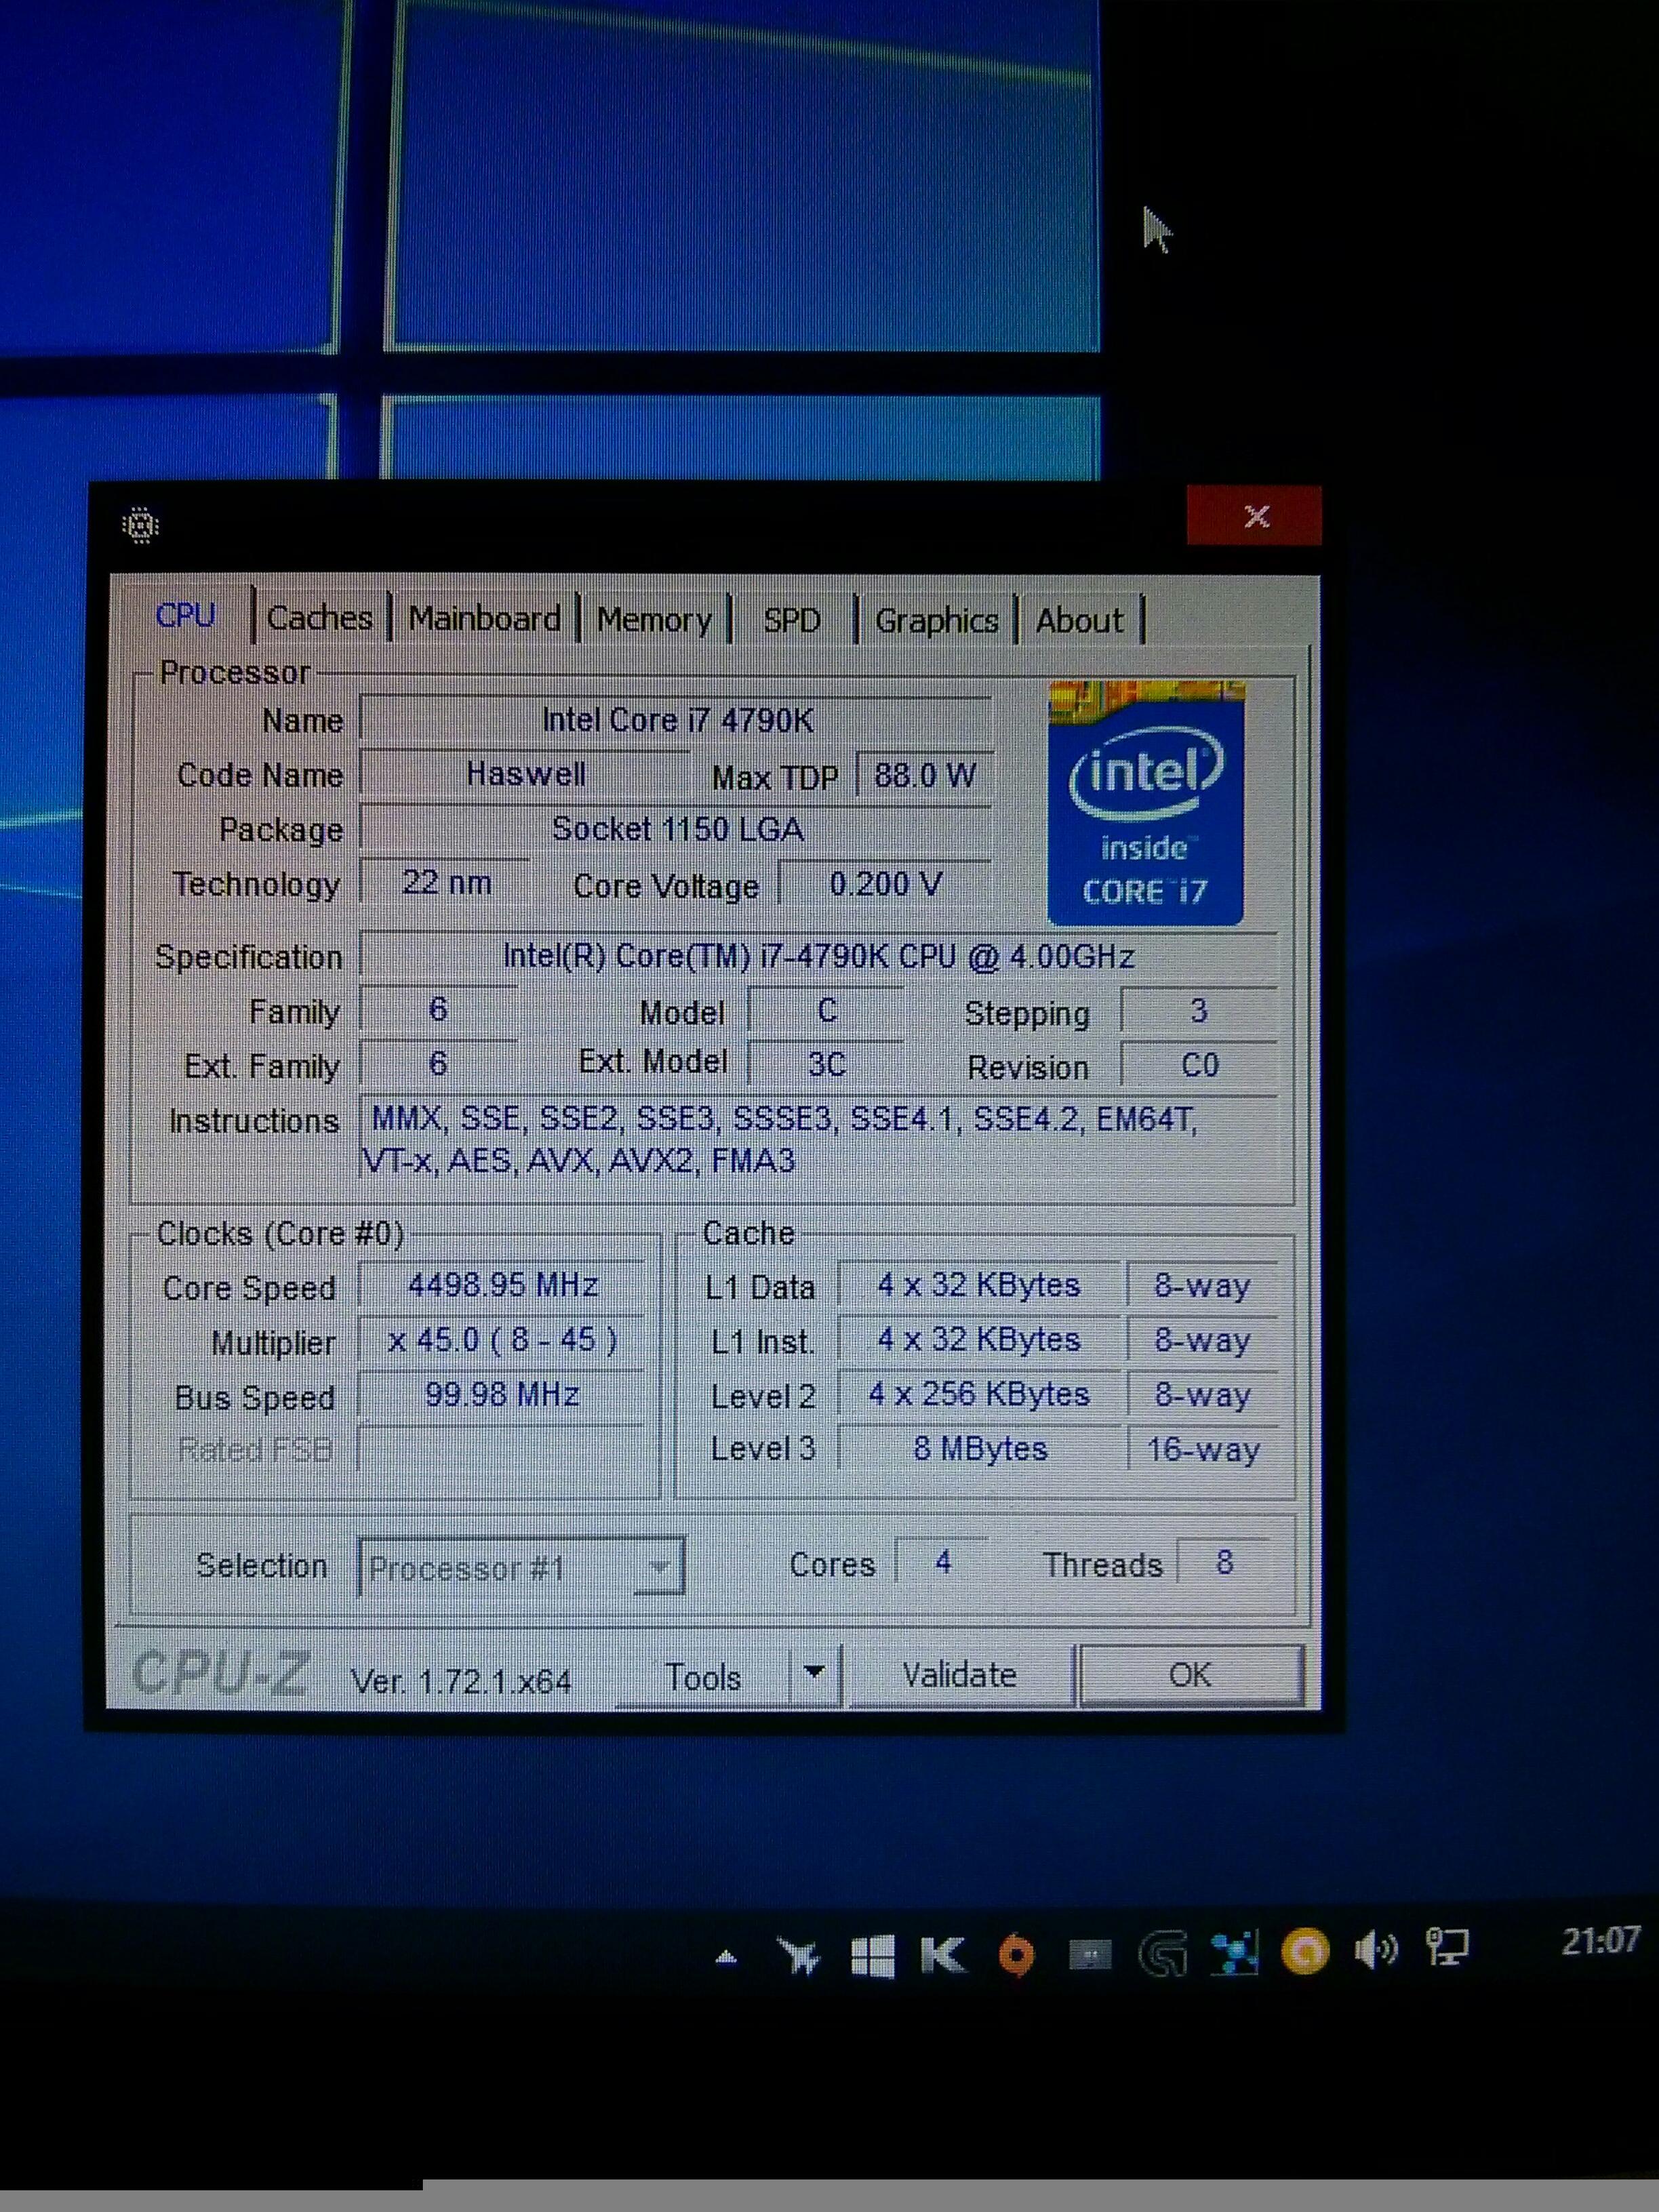Click the CPU-Z title bar icon
Image resolution: width=1659 pixels, height=2212 pixels.
tap(140, 524)
